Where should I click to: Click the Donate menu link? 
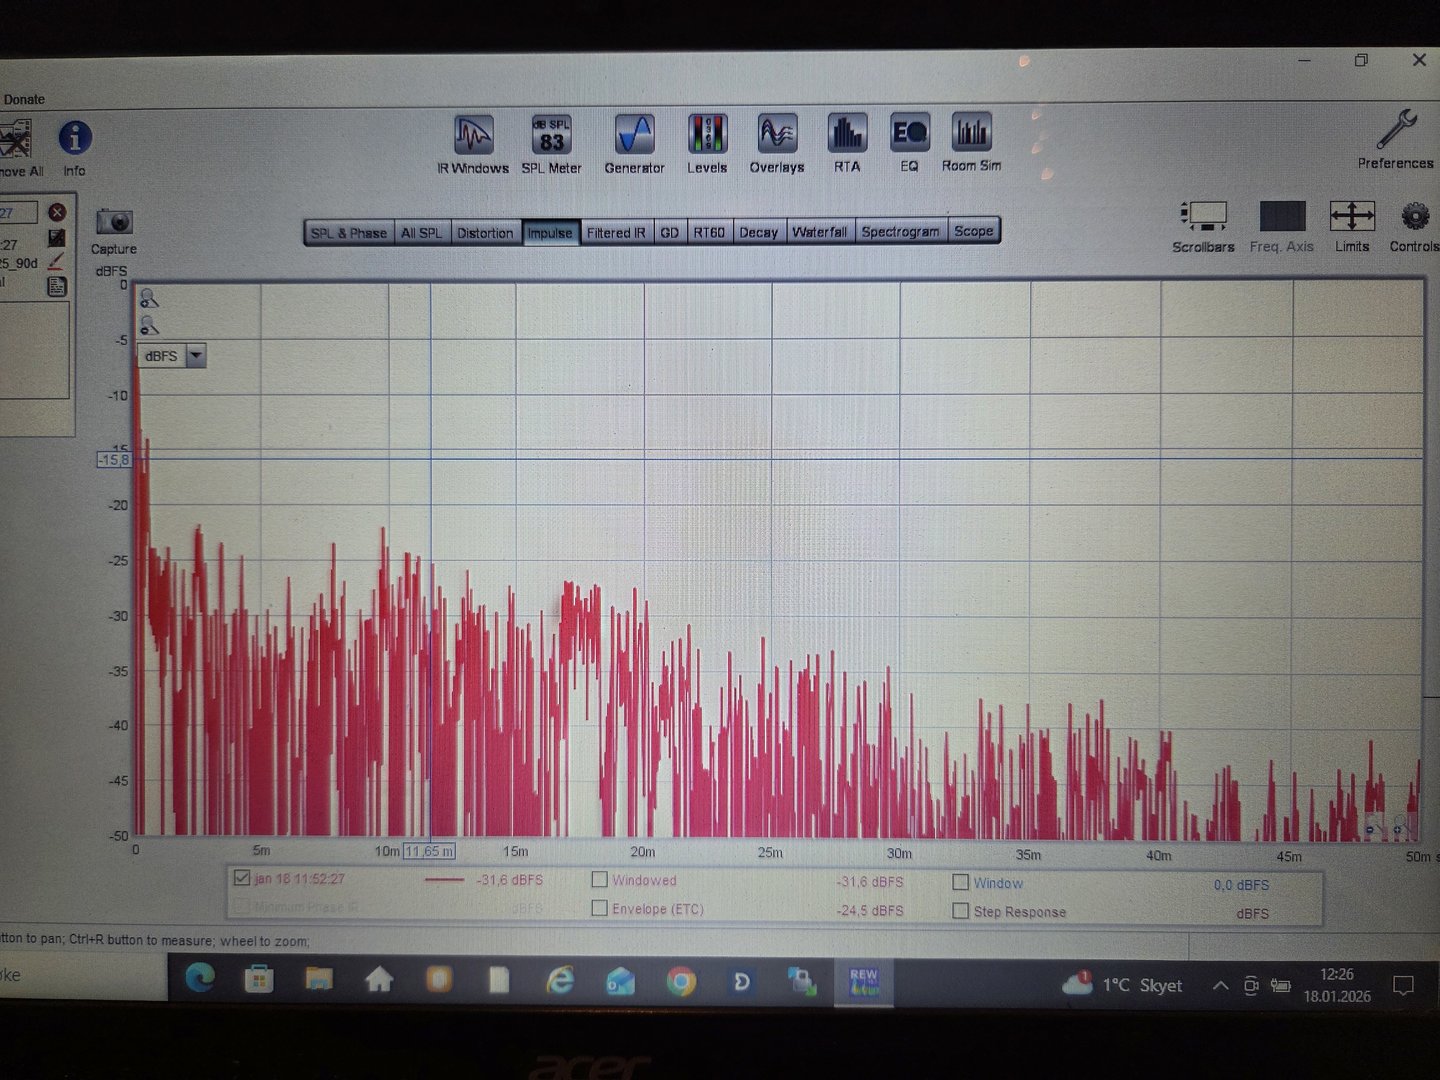pos(24,99)
